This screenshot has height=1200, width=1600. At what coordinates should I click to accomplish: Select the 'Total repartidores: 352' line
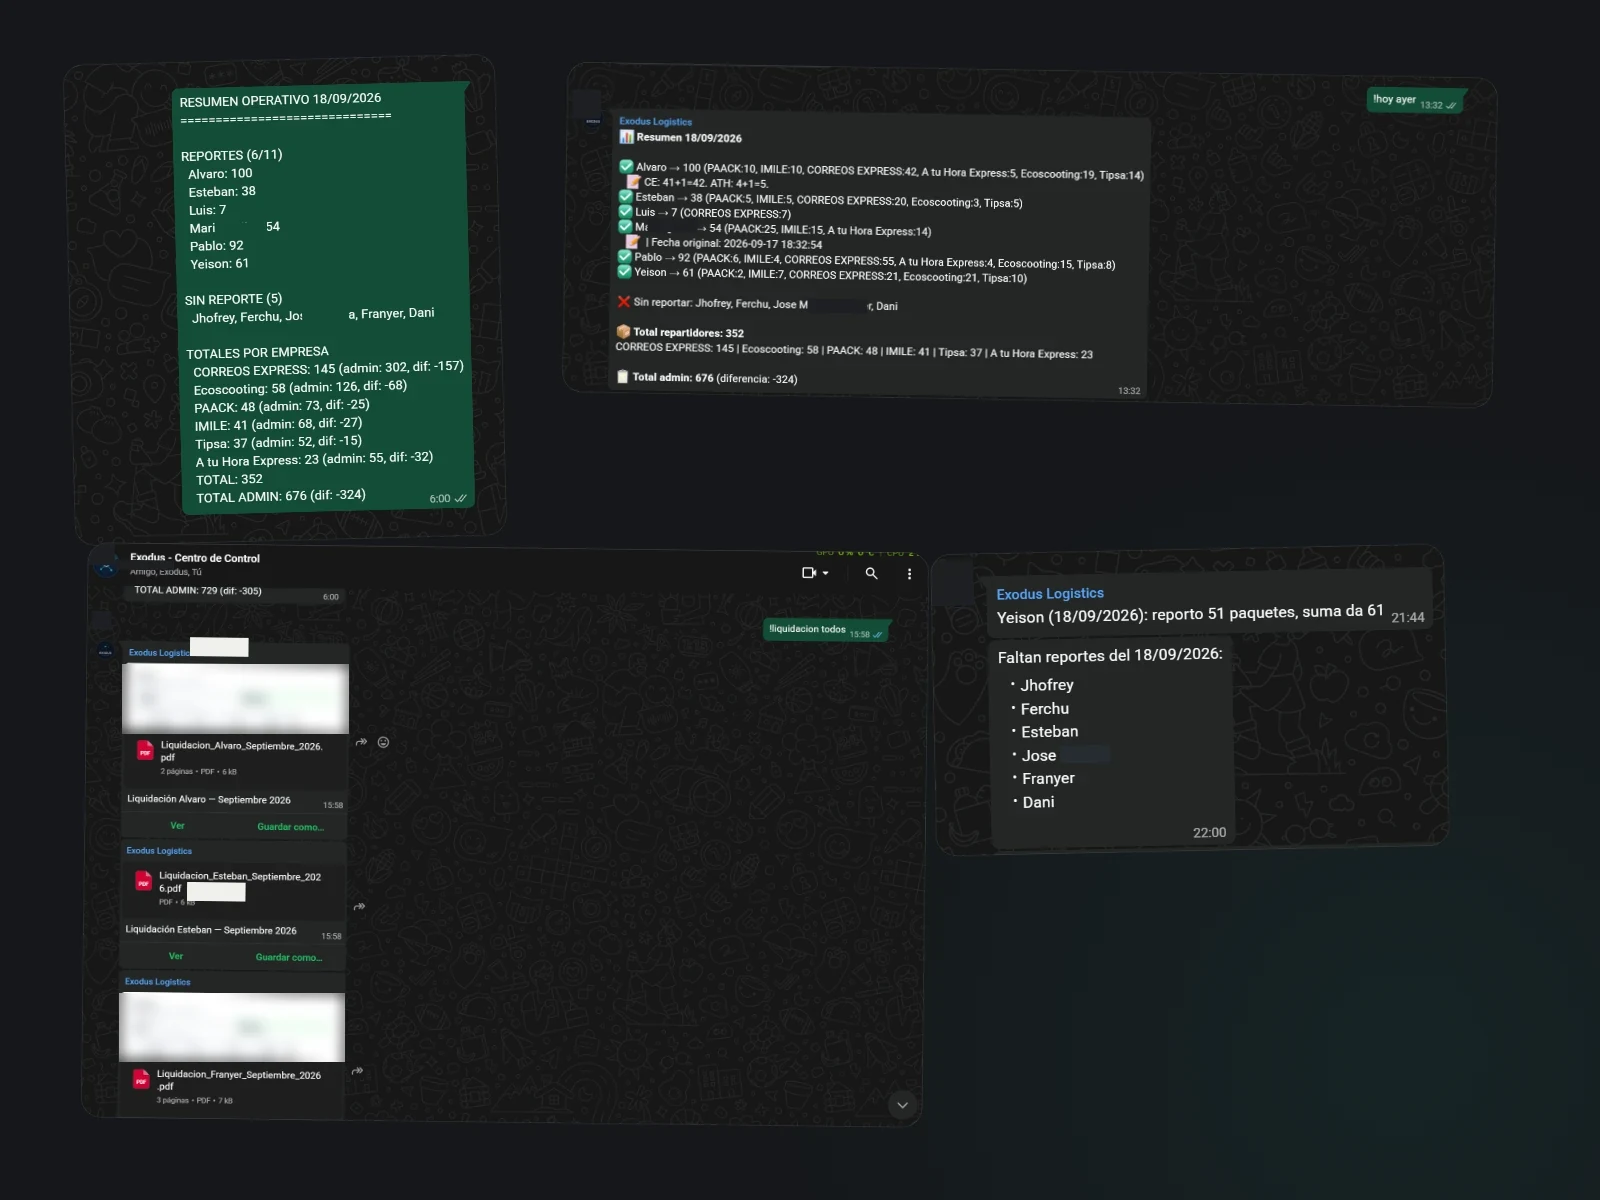[x=688, y=333]
